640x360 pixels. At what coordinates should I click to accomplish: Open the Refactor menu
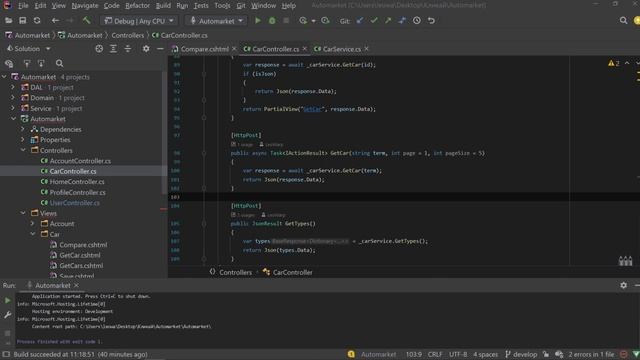[x=137, y=6]
